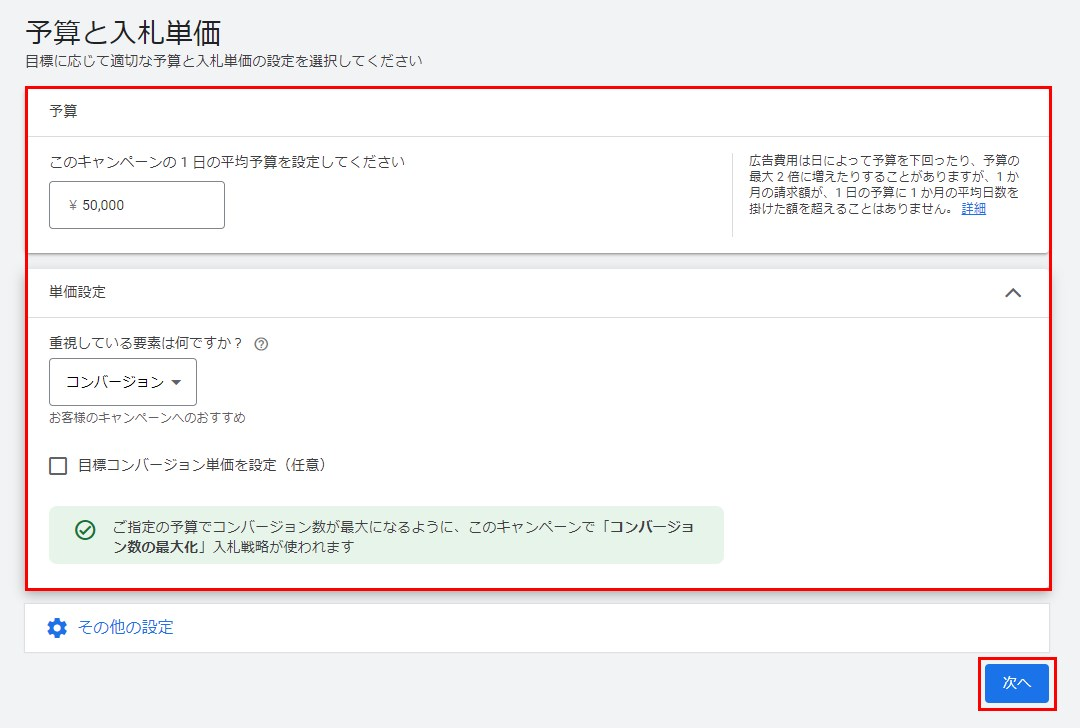This screenshot has width=1080, height=728.
Task: Click the green checkmark circle icon
Action: pyautogui.click(x=85, y=530)
